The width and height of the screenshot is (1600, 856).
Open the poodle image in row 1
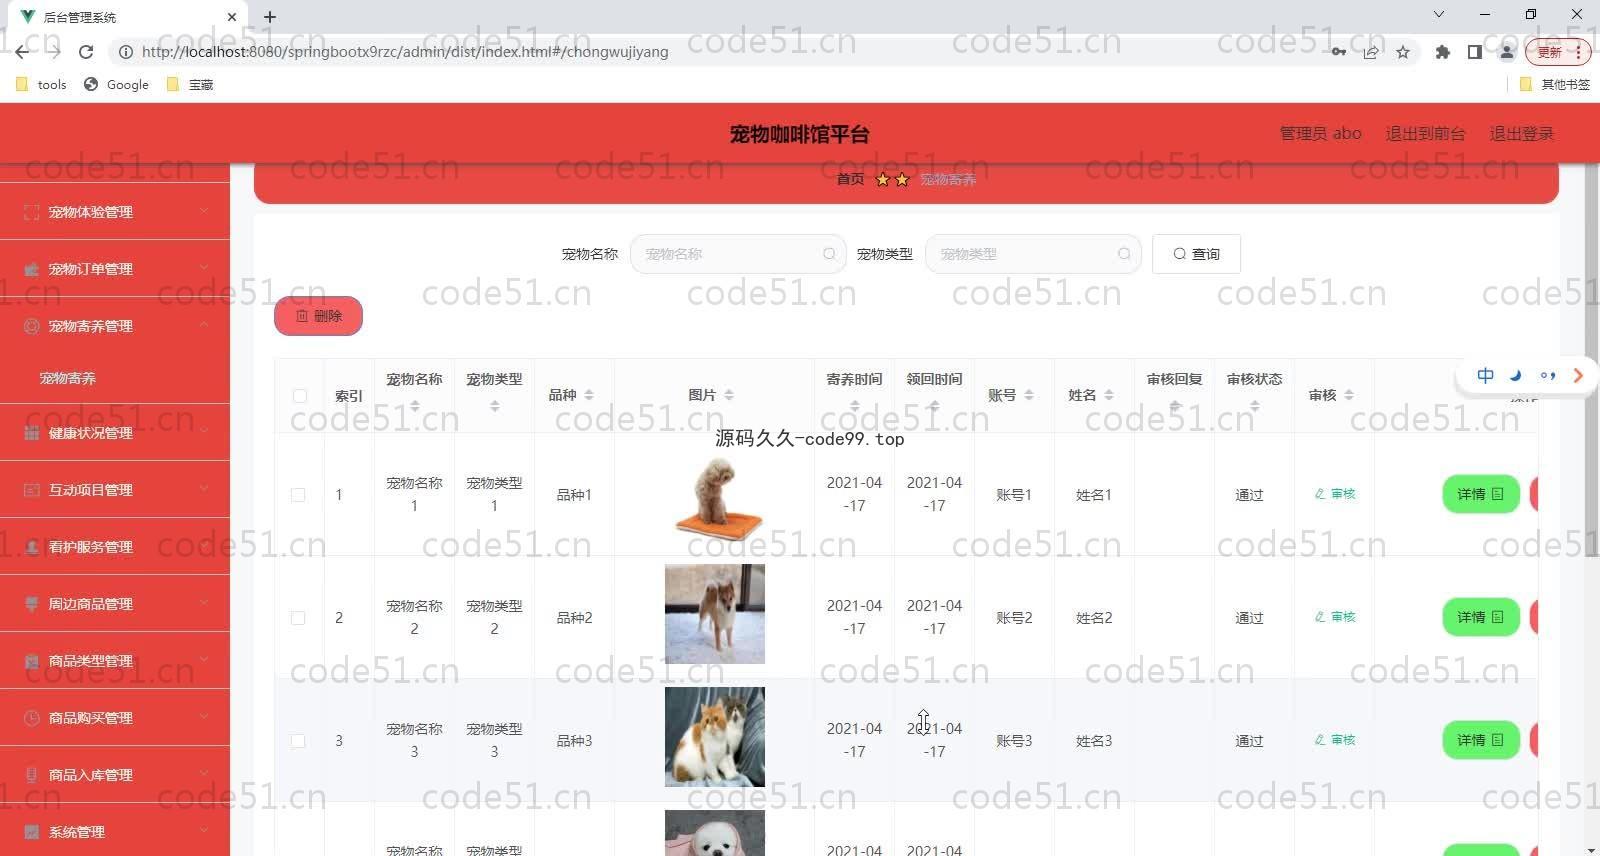pyautogui.click(x=715, y=496)
